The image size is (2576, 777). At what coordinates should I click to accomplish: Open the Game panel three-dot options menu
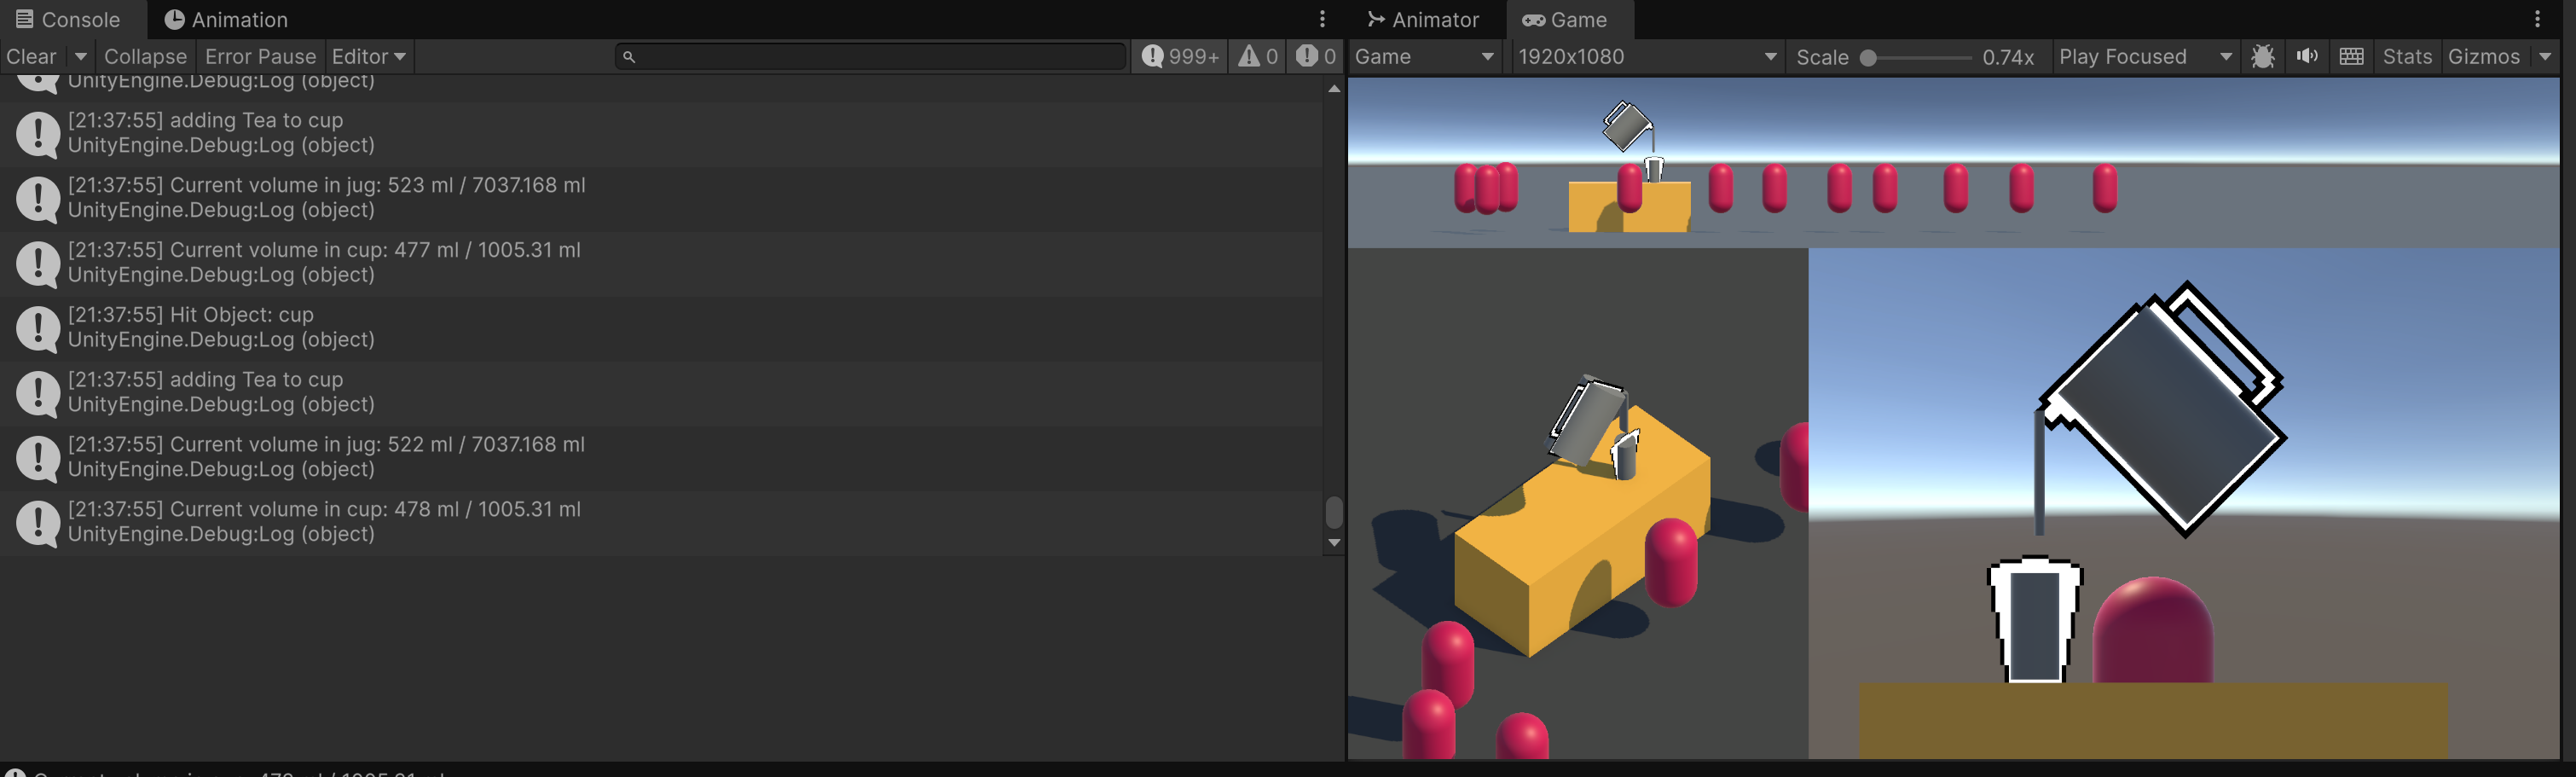coord(2538,19)
